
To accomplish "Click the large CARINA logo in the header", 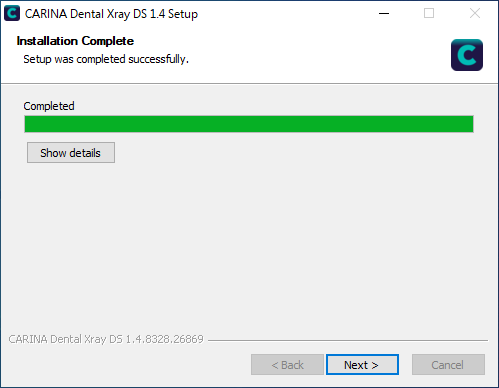I will pyautogui.click(x=467, y=55).
